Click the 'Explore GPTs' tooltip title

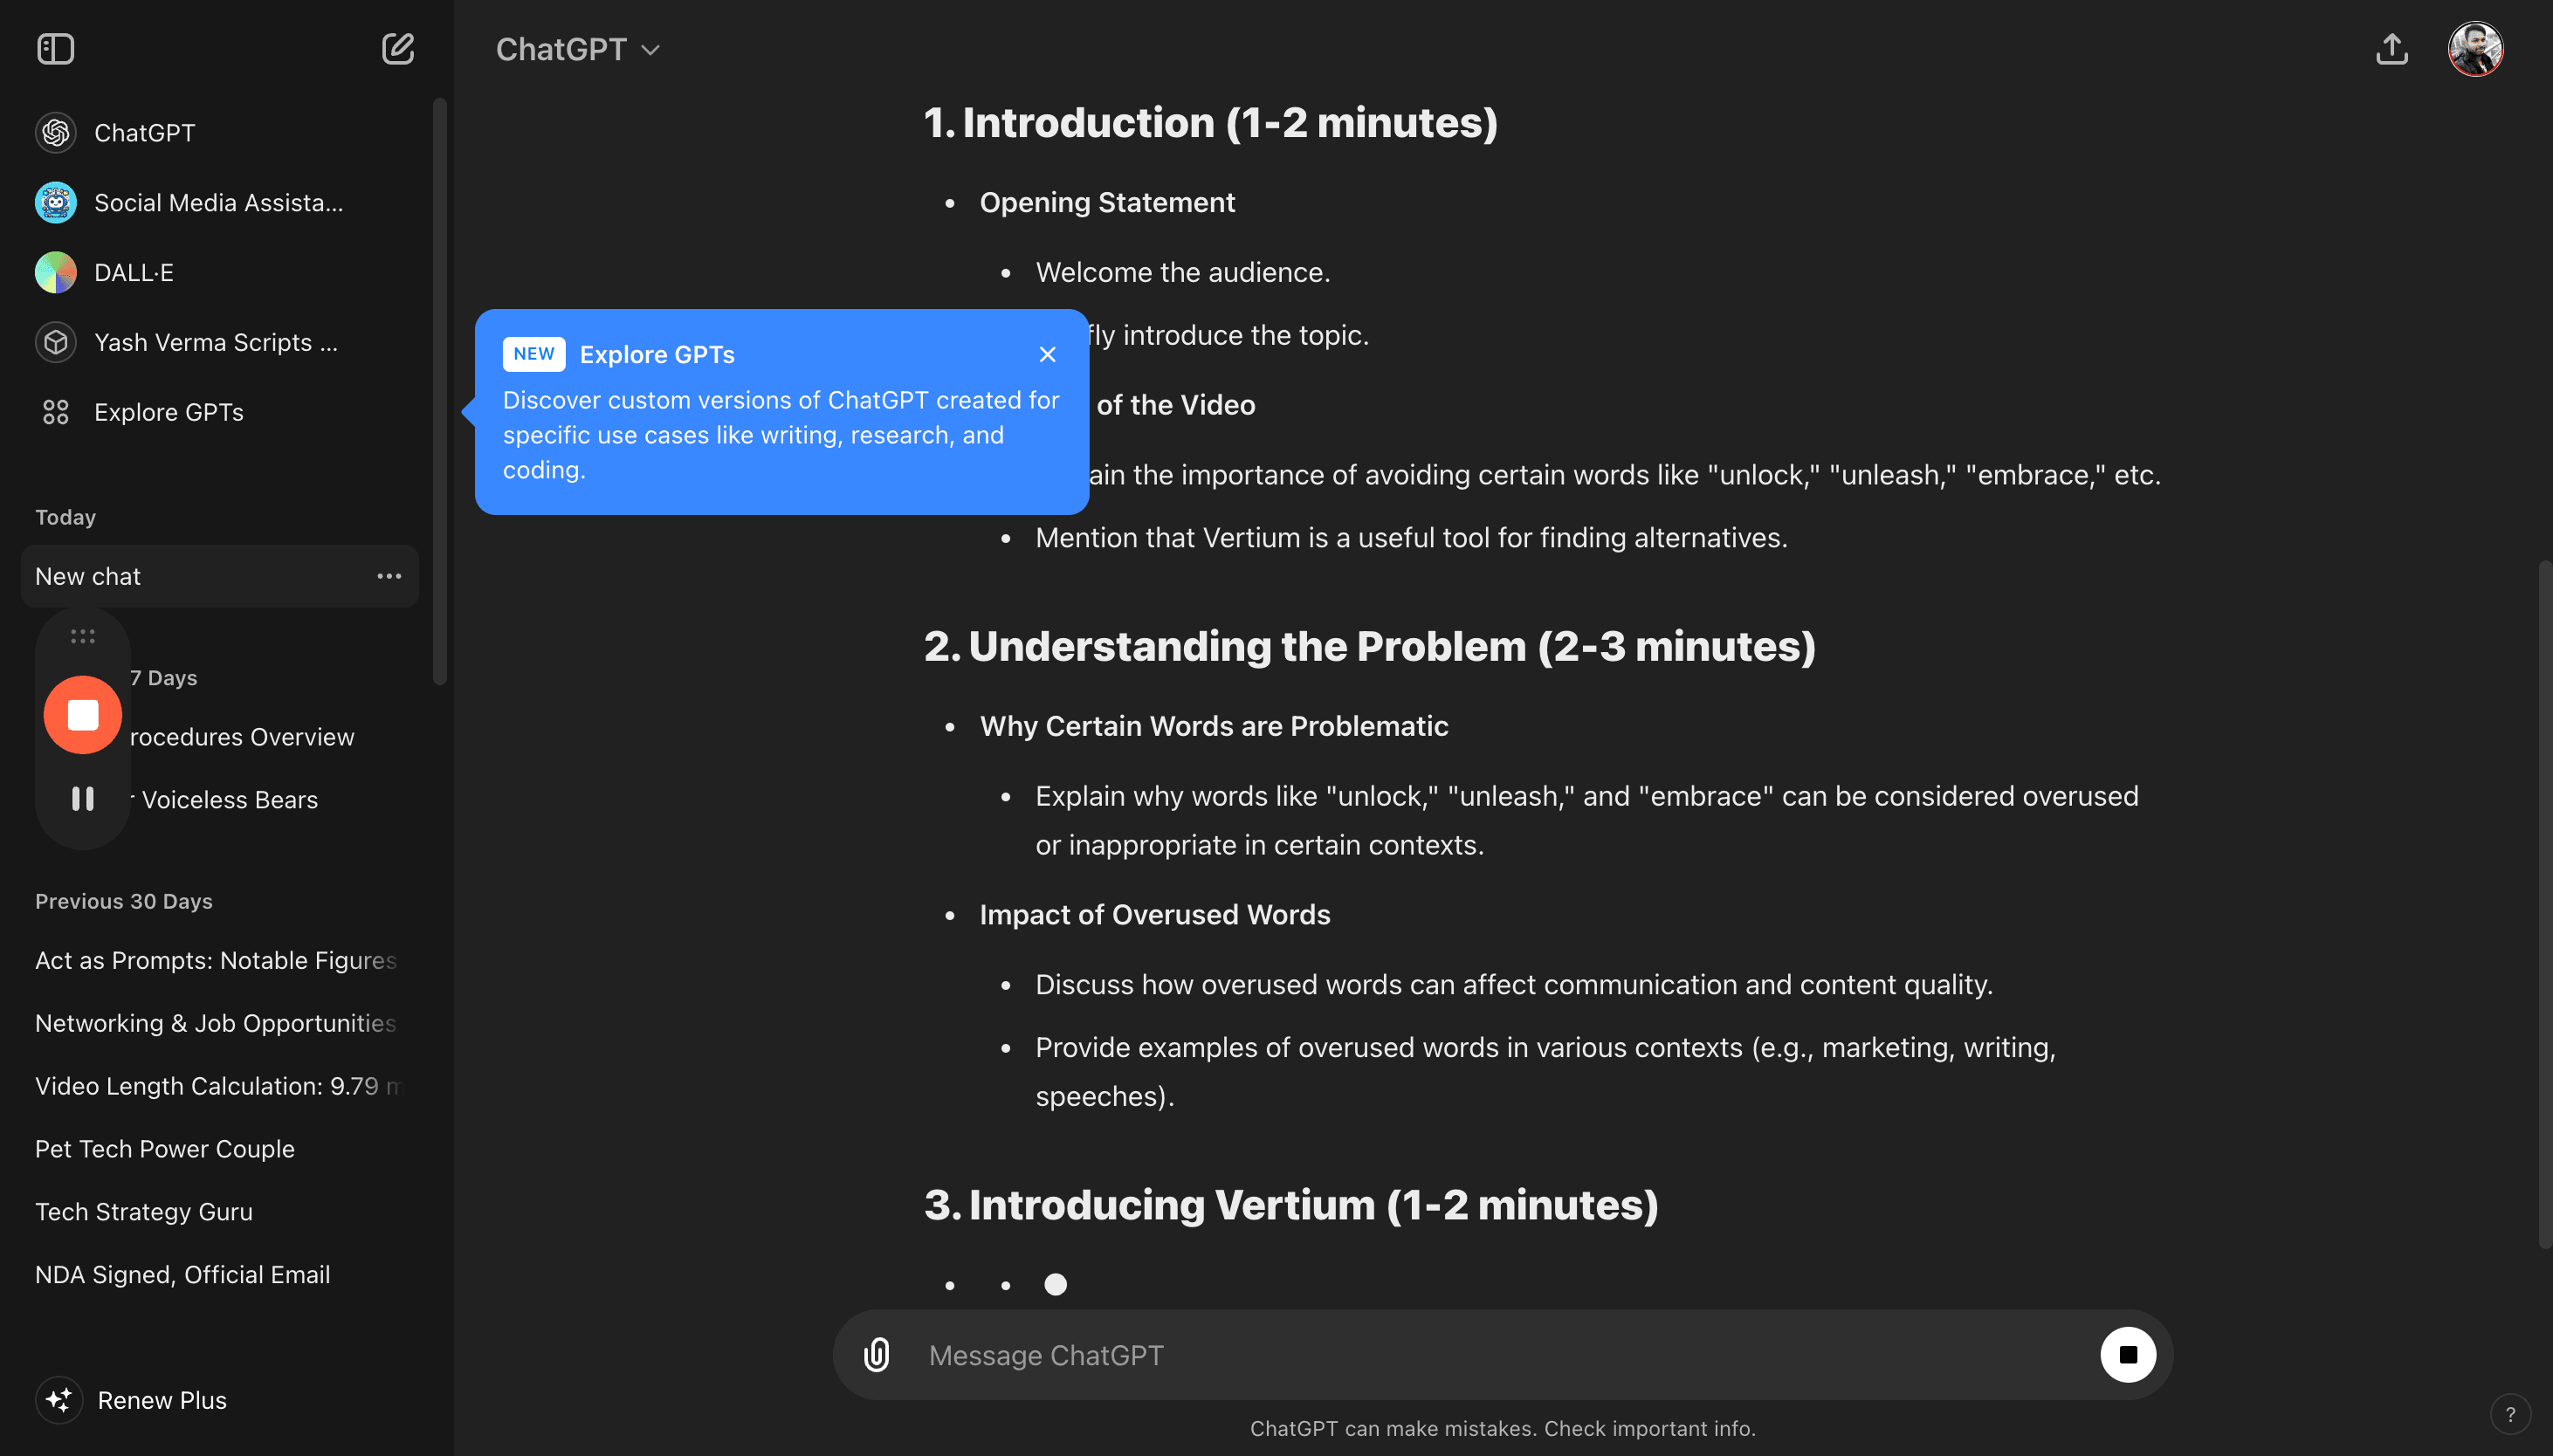[x=657, y=355]
